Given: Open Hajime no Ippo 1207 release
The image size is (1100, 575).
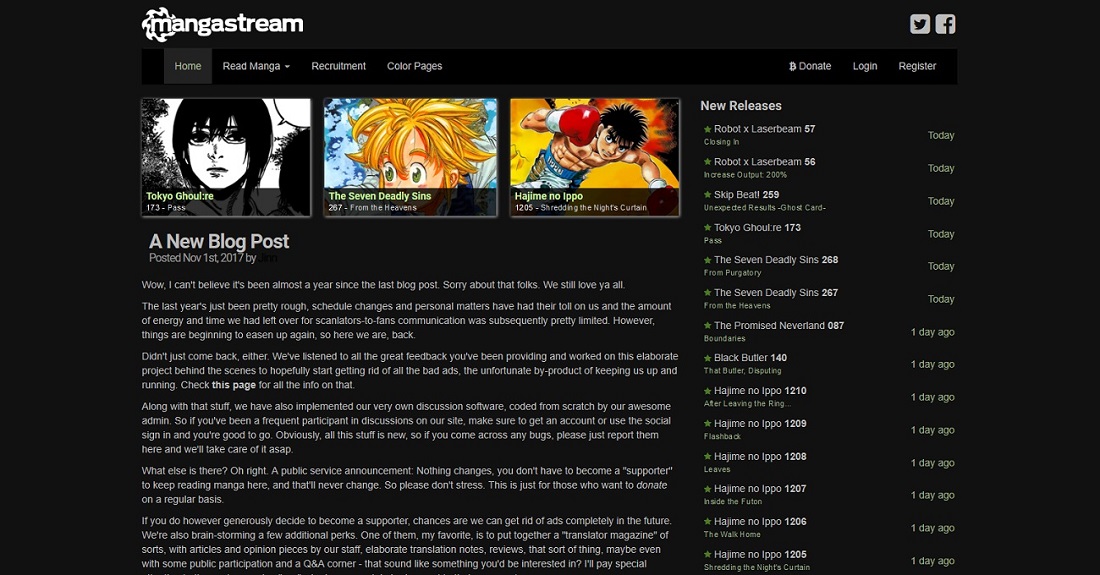Looking at the screenshot, I should tap(760, 489).
